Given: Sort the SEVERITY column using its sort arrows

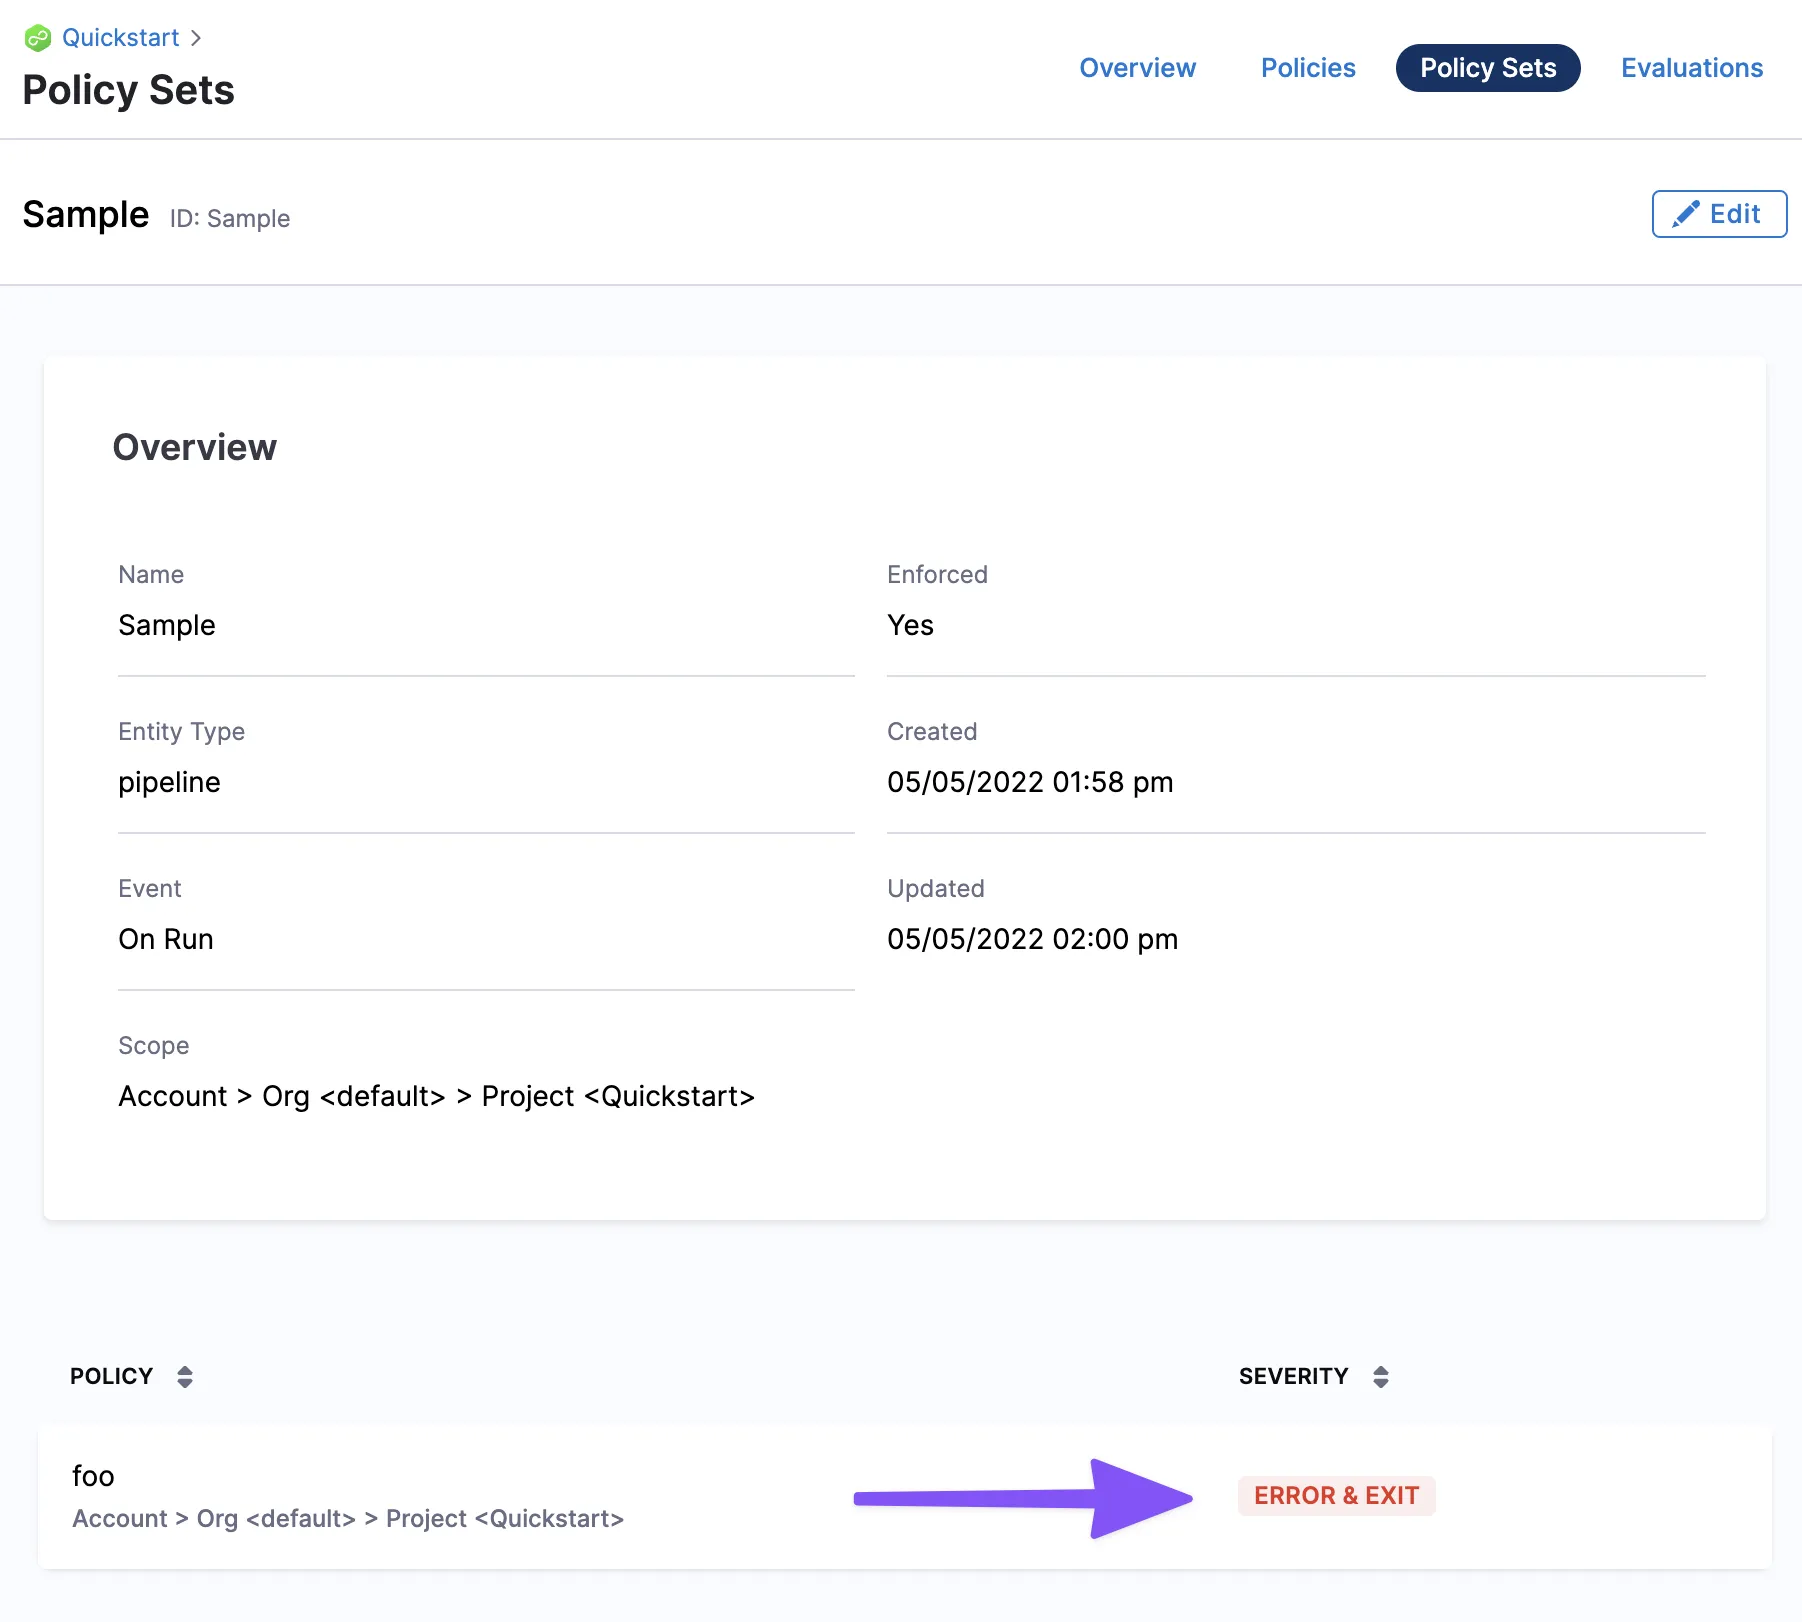Looking at the screenshot, I should [1381, 1376].
